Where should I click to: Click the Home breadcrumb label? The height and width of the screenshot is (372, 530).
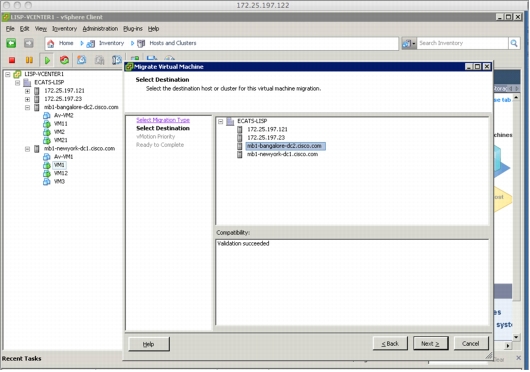point(66,43)
